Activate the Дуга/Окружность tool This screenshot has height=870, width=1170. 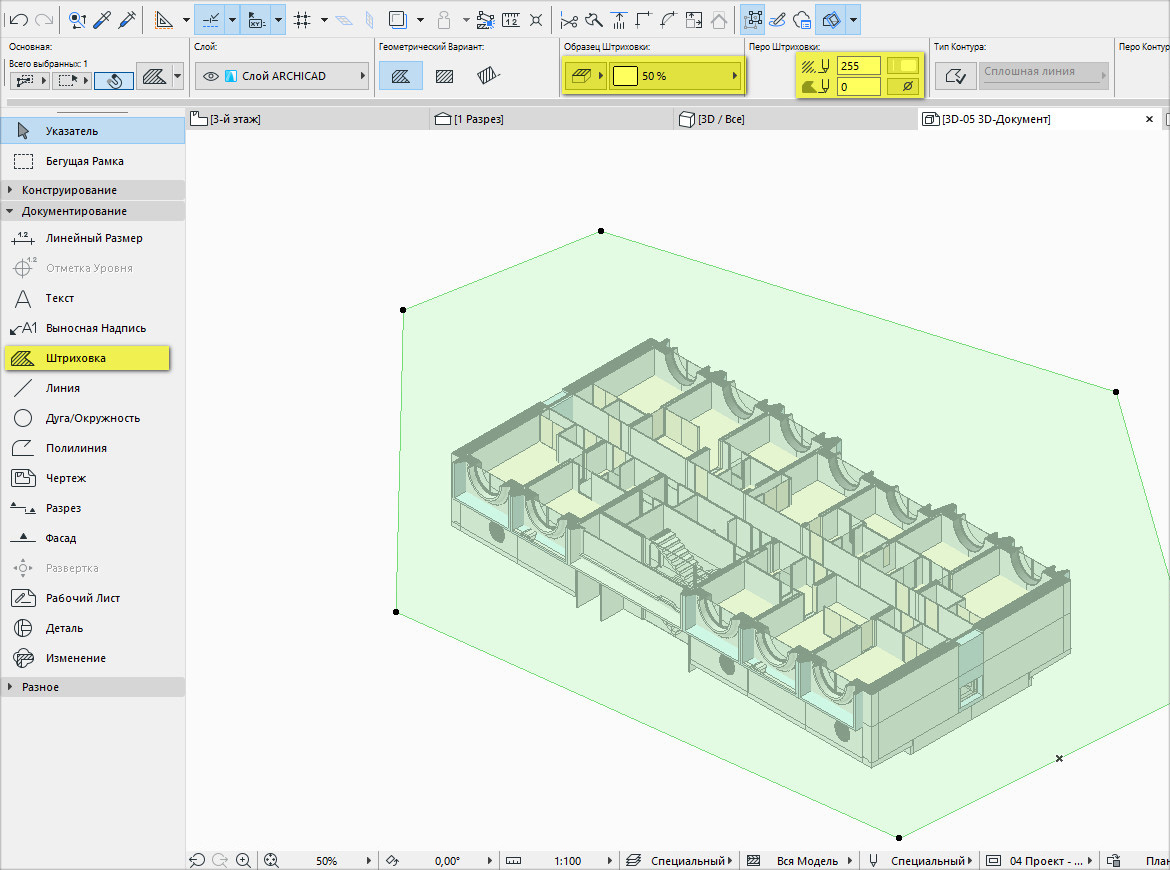[x=92, y=418]
